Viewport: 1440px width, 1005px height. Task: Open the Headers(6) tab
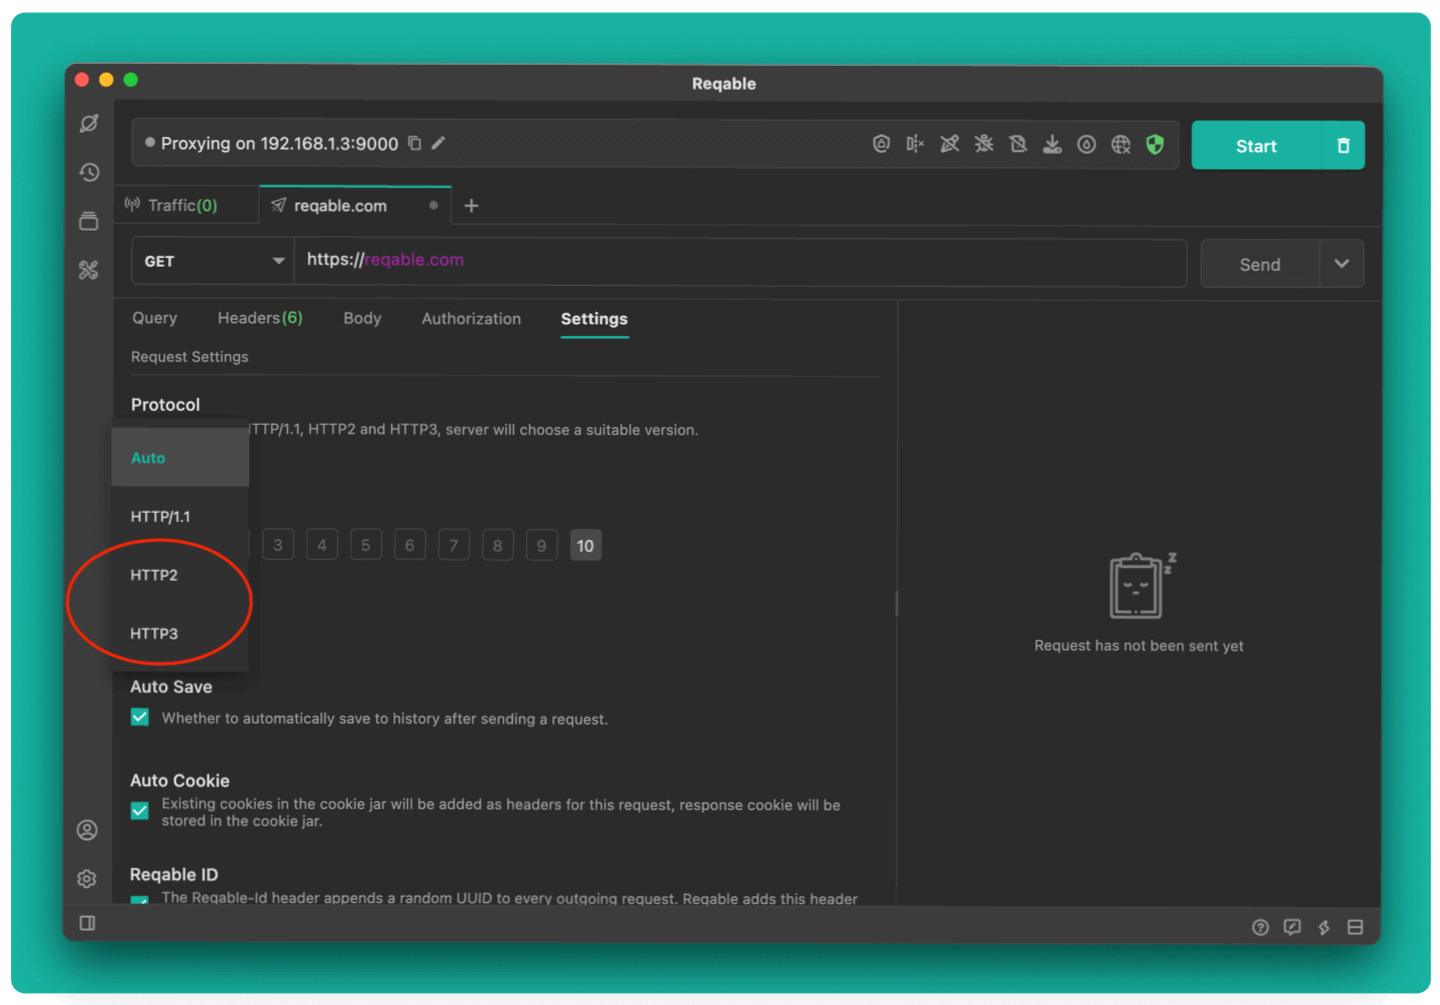(260, 318)
